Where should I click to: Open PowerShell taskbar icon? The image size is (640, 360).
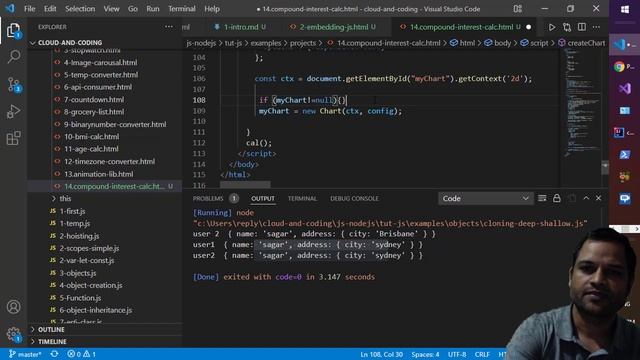(624, 155)
